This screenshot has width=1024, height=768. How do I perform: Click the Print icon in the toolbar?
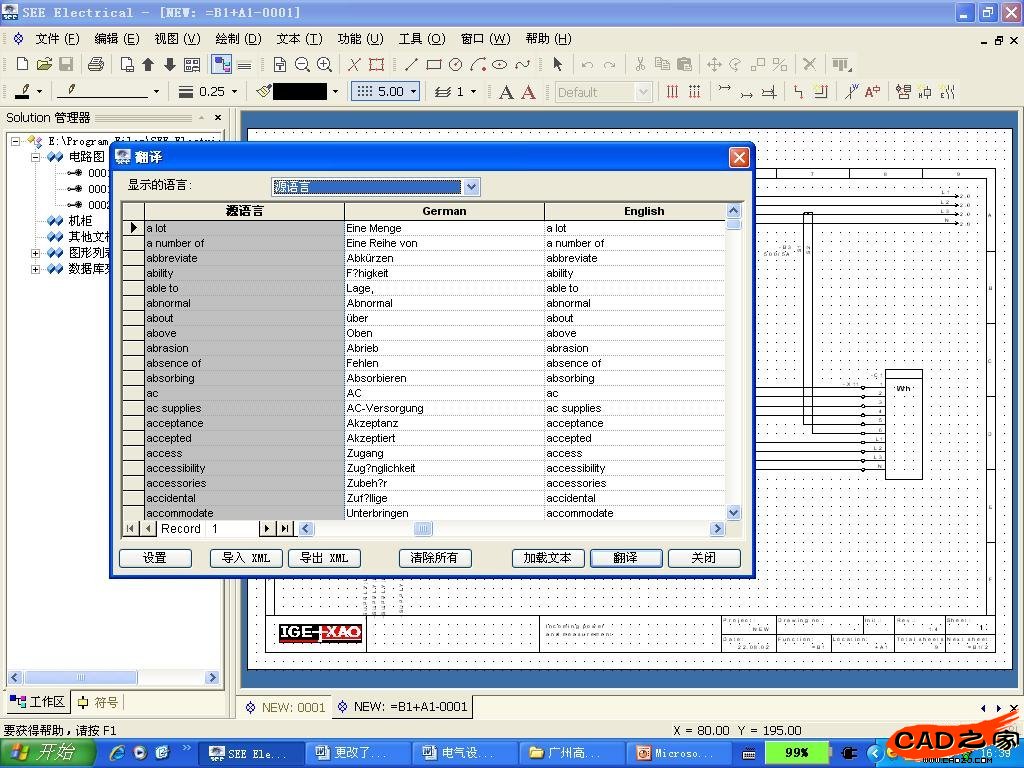coord(96,65)
